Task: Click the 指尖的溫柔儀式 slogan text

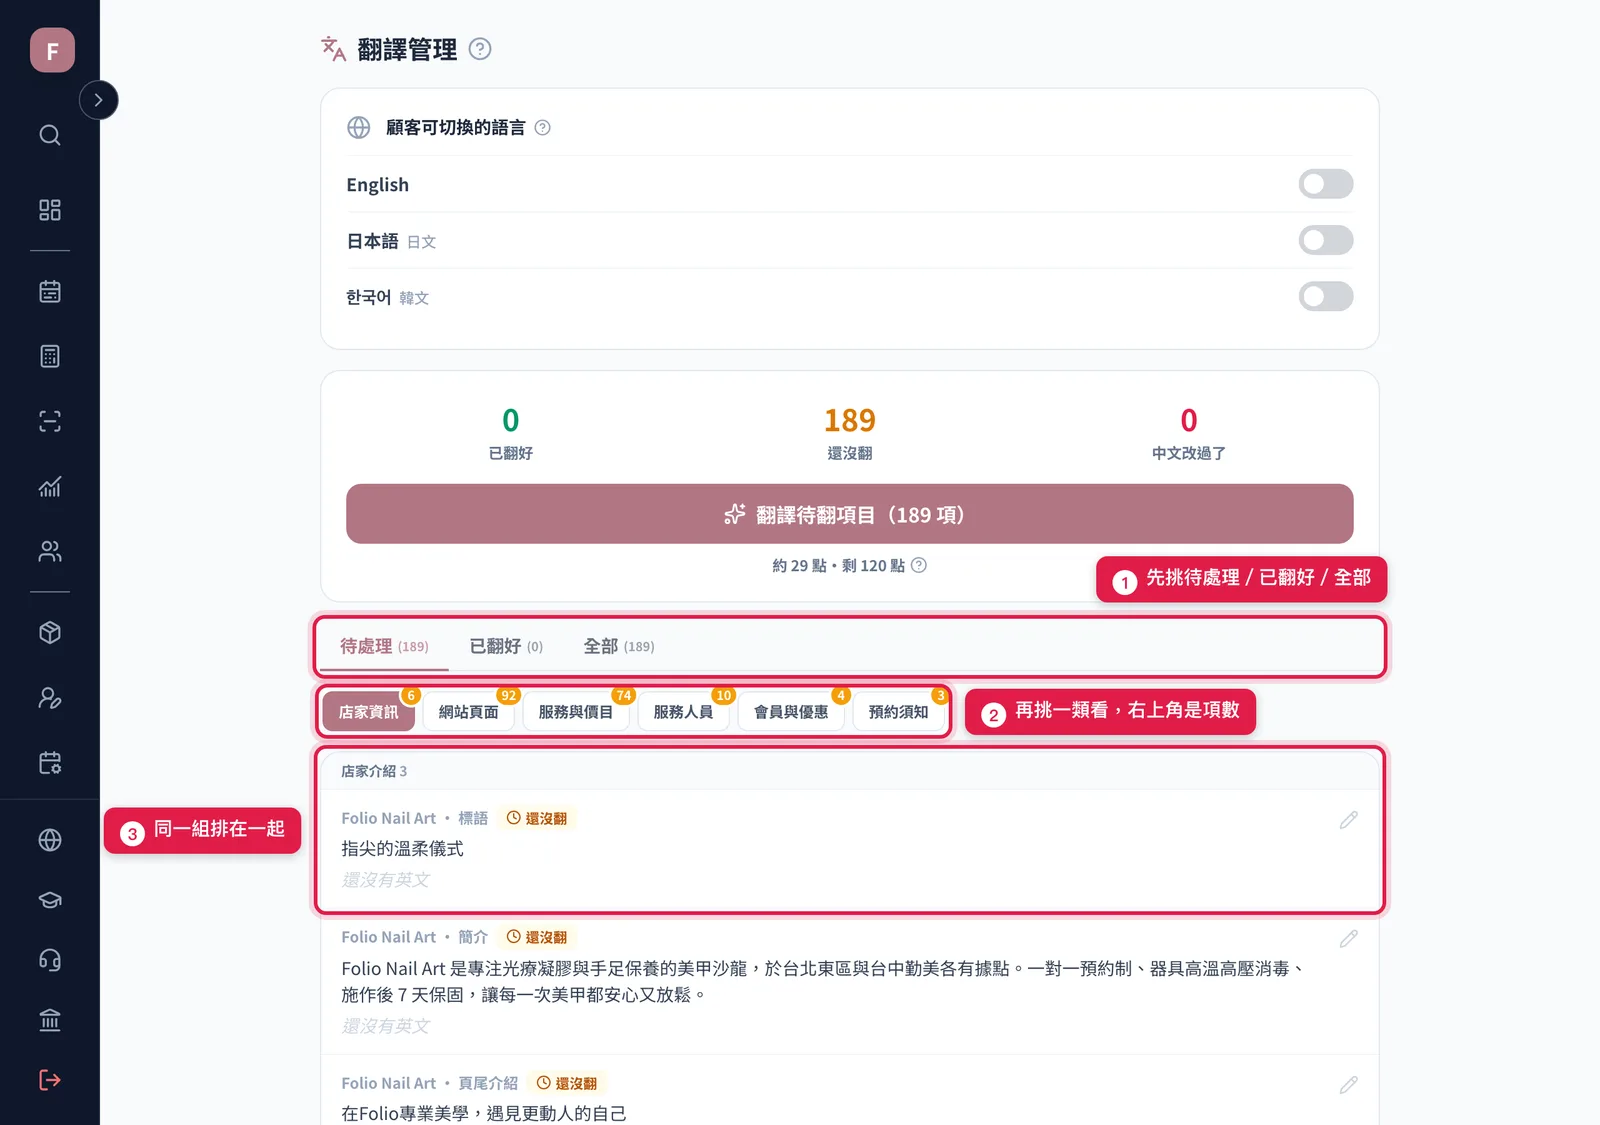Action: [402, 849]
